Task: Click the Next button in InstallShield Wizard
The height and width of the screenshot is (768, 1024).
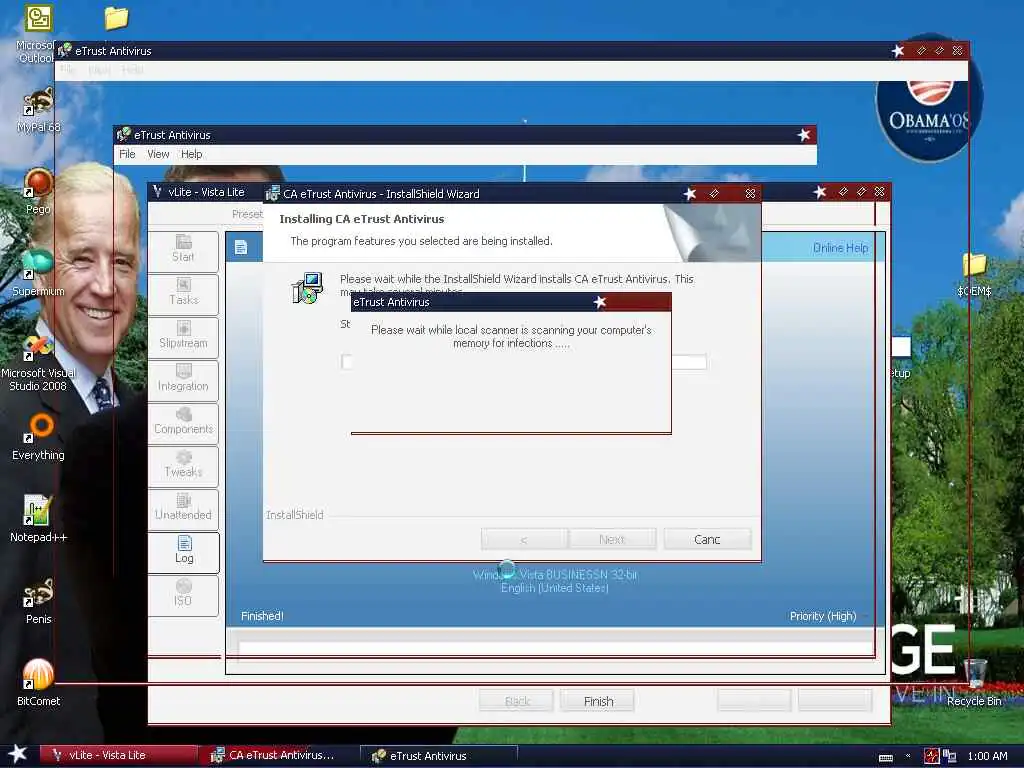Action: click(x=612, y=539)
